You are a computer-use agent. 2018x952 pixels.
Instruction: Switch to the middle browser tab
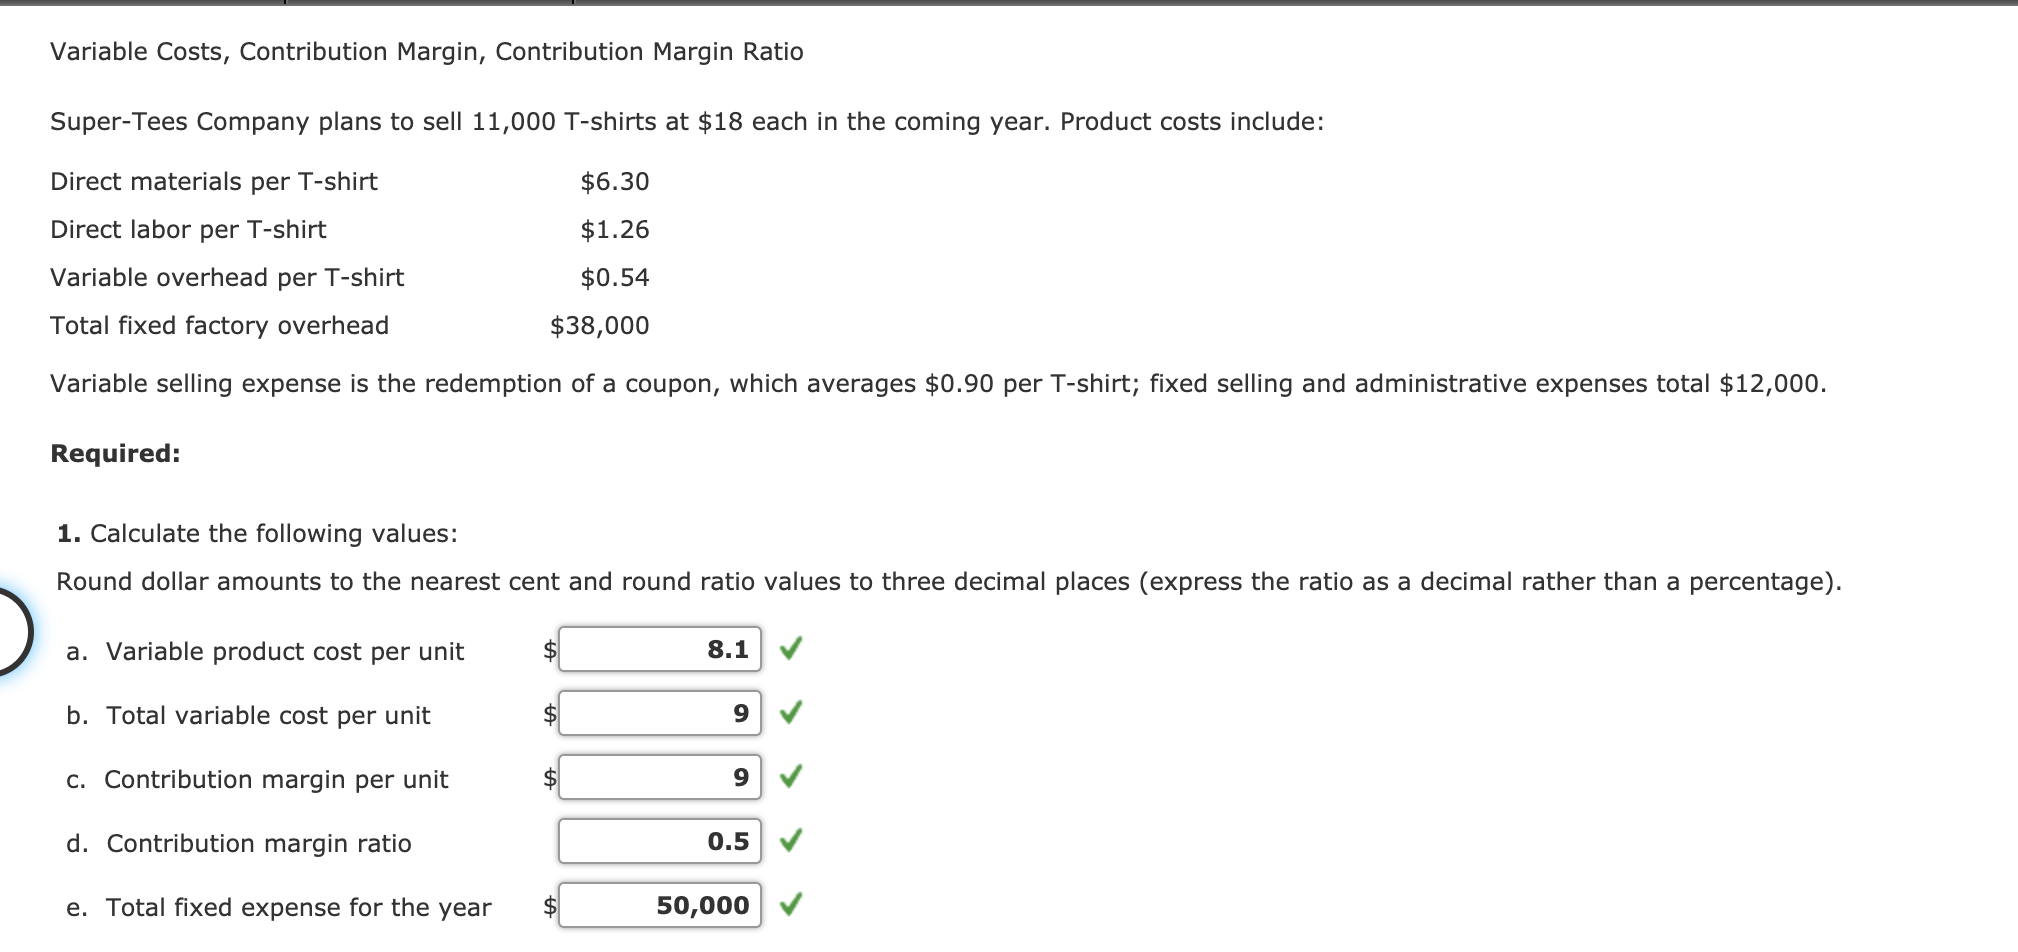click(x=430, y=4)
